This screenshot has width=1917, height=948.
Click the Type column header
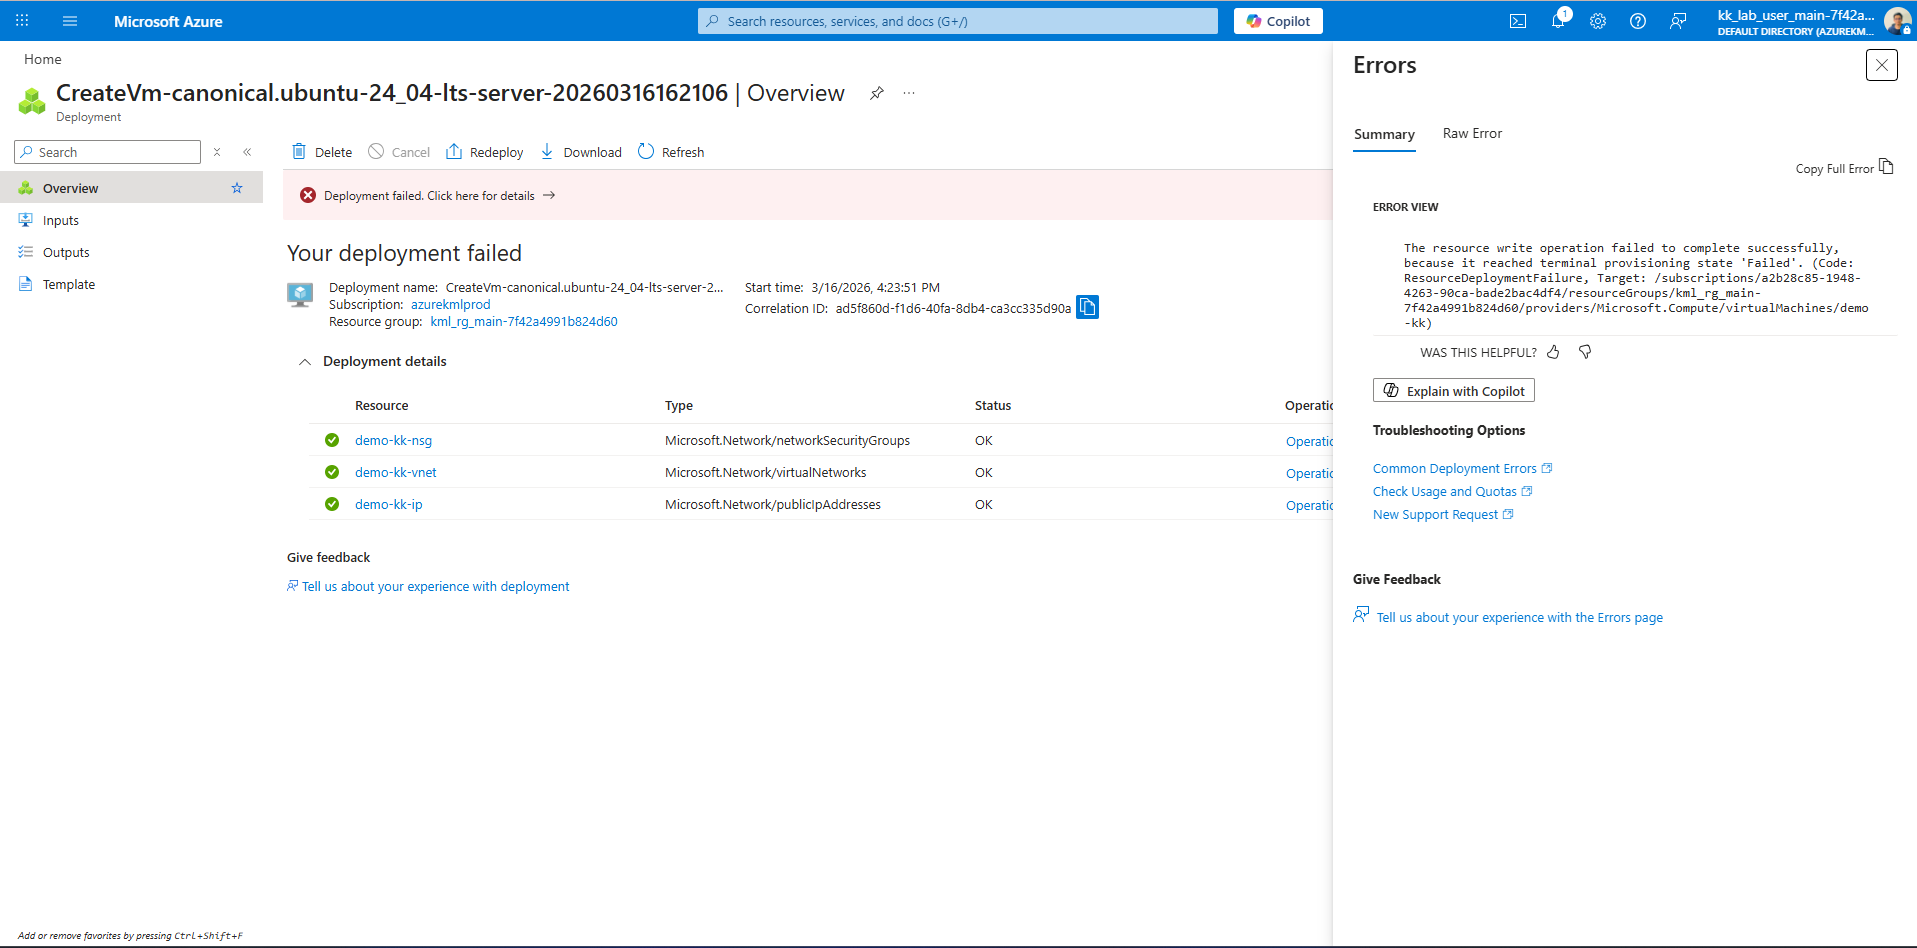[x=679, y=406]
